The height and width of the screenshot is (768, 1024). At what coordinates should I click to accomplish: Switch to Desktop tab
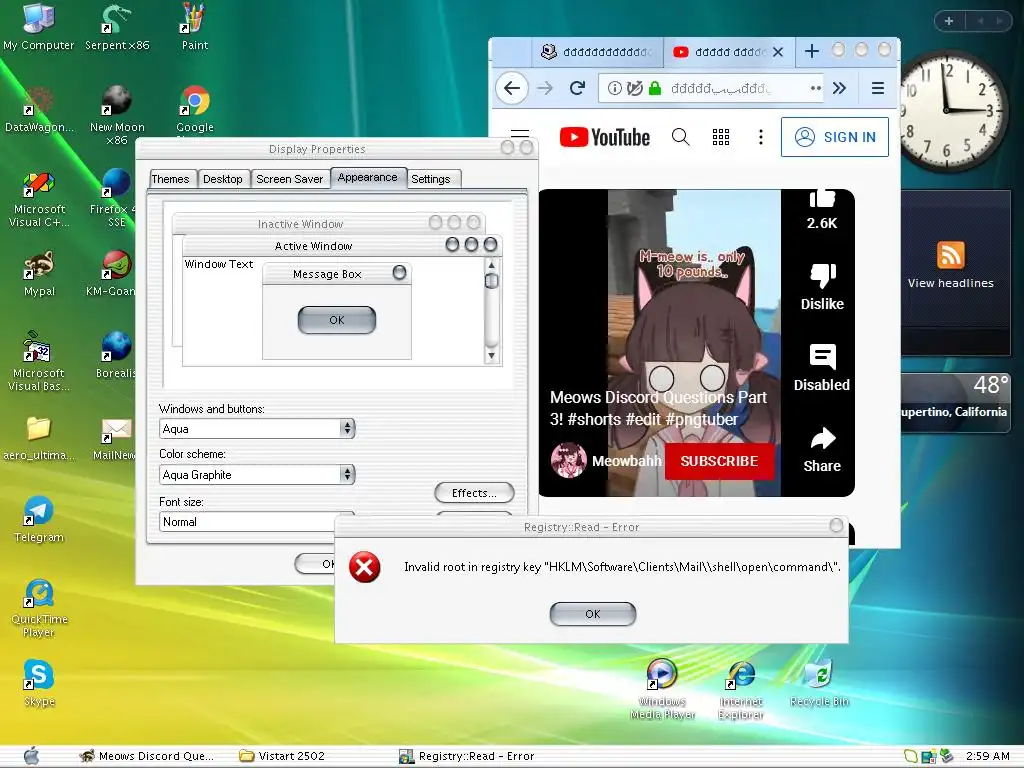pyautogui.click(x=223, y=179)
